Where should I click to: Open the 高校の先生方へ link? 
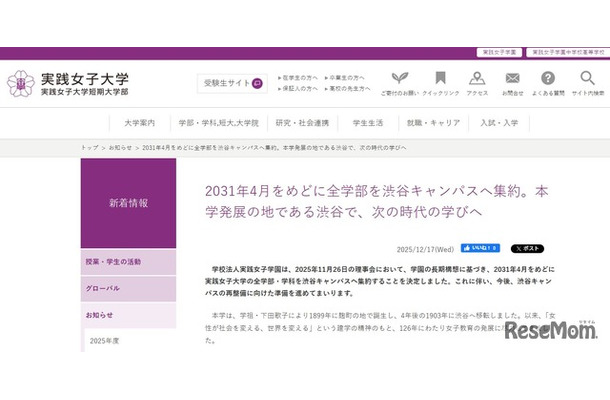click(347, 89)
